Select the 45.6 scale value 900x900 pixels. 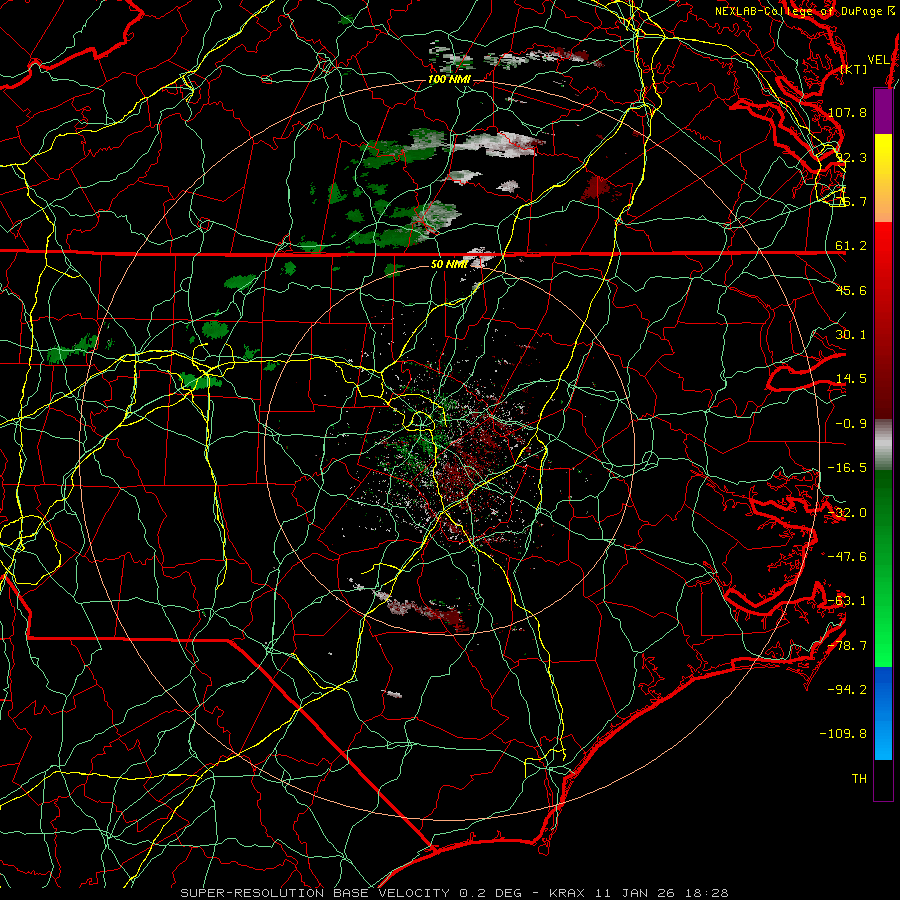pos(851,290)
